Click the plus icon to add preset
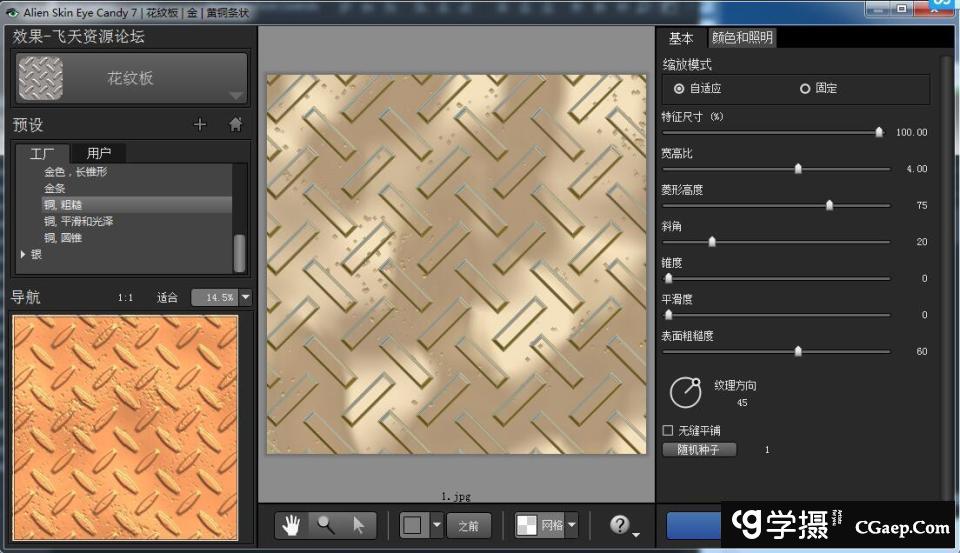The width and height of the screenshot is (960, 553). [x=200, y=125]
